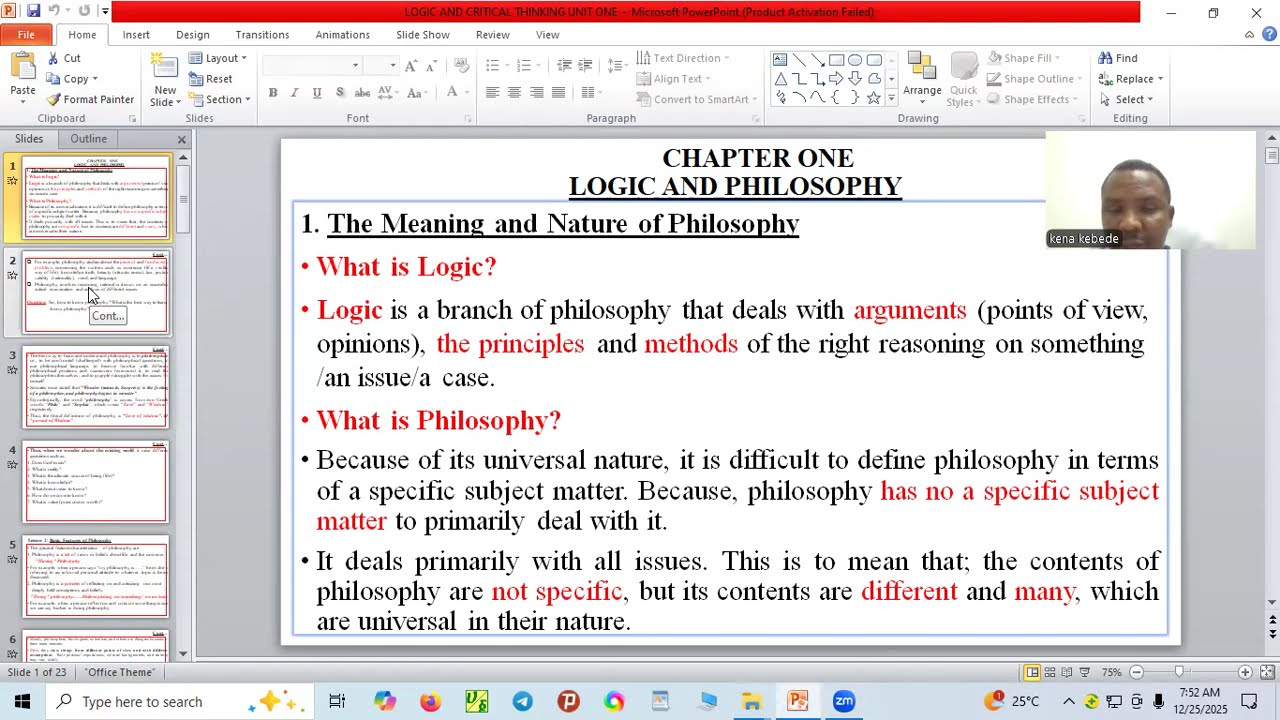Click the Paste clipboard icon
The image size is (1280, 720).
pos(22,67)
